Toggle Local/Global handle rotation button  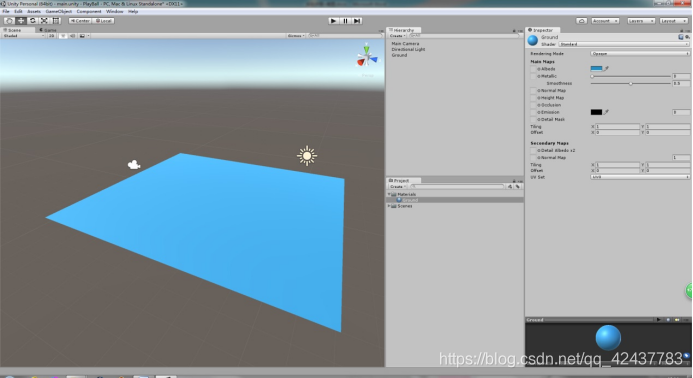[104, 21]
